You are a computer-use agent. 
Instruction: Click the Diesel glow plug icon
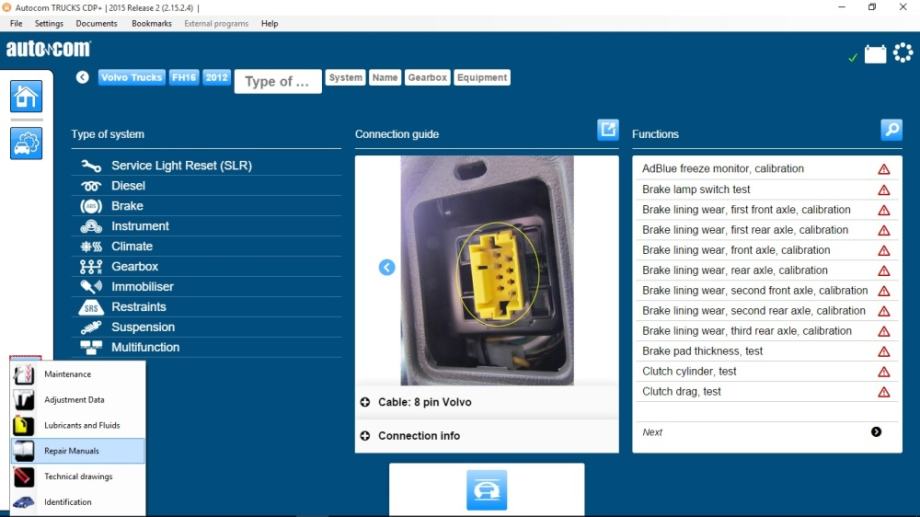click(91, 186)
